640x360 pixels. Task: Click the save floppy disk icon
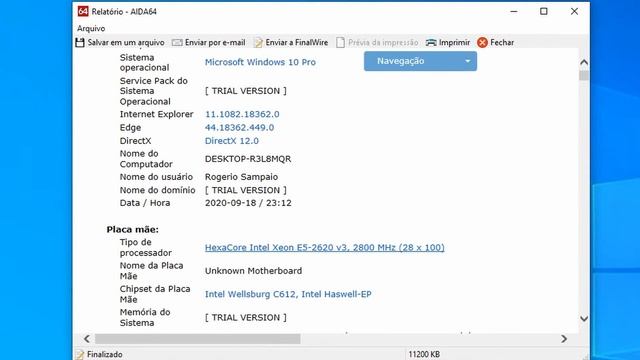pyautogui.click(x=80, y=42)
